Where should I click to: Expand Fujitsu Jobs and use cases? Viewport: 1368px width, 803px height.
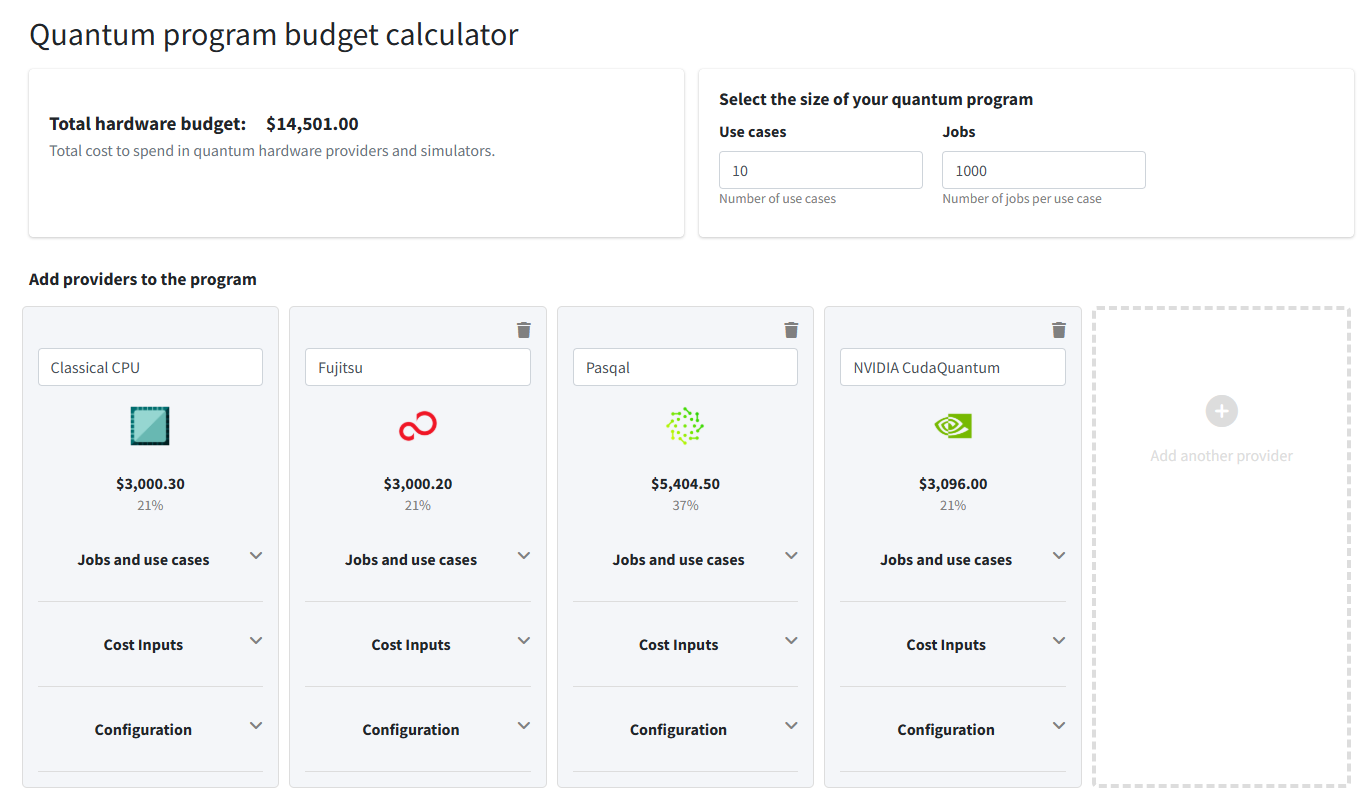[524, 556]
